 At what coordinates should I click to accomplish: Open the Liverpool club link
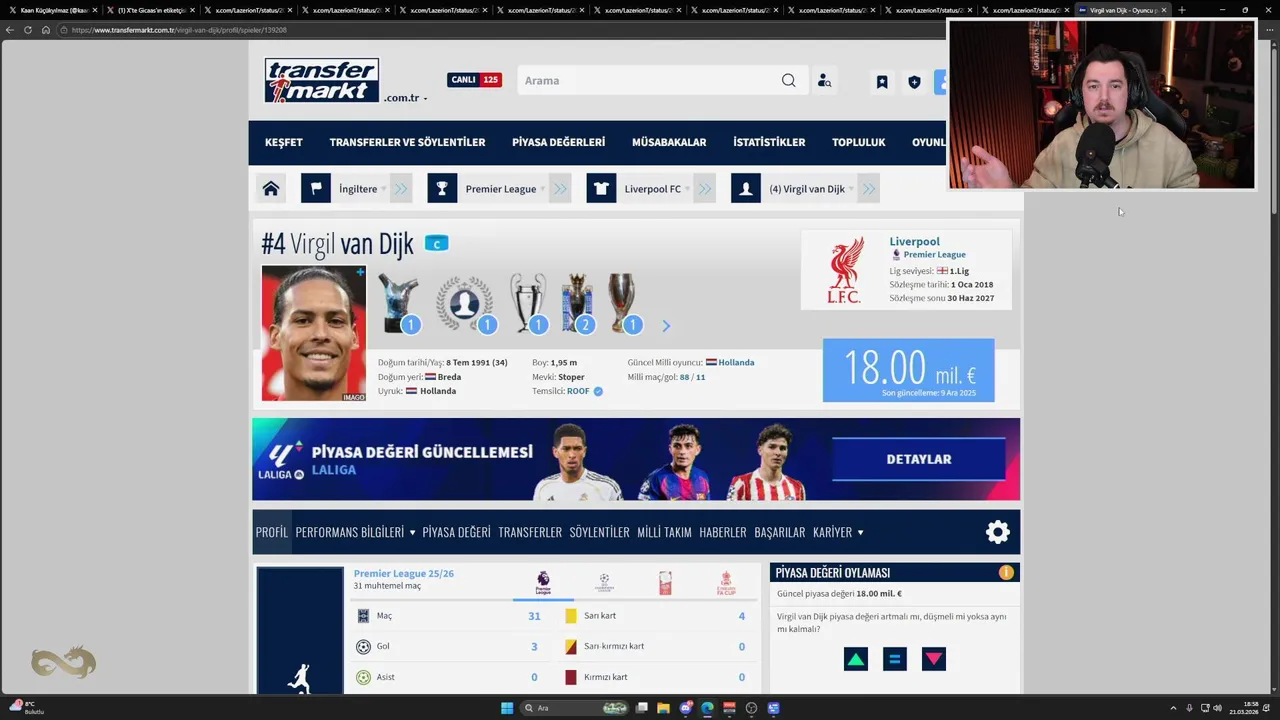pyautogui.click(x=914, y=241)
